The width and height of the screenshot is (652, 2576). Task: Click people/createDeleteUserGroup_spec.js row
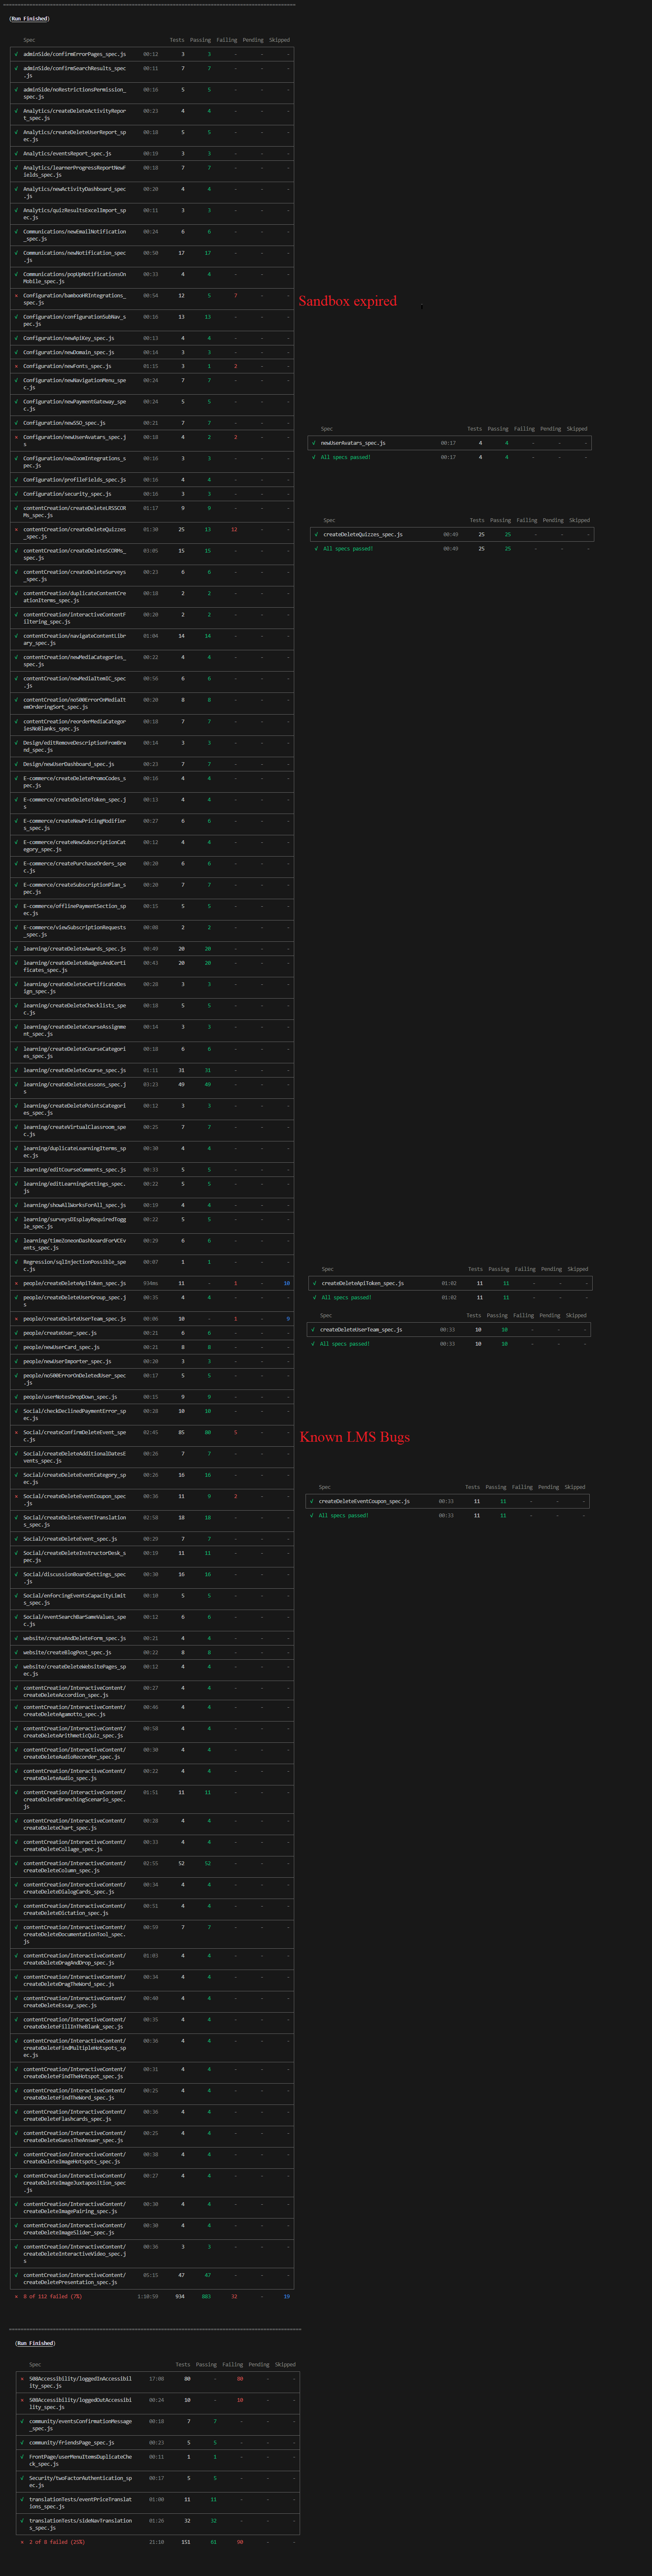point(152,1301)
